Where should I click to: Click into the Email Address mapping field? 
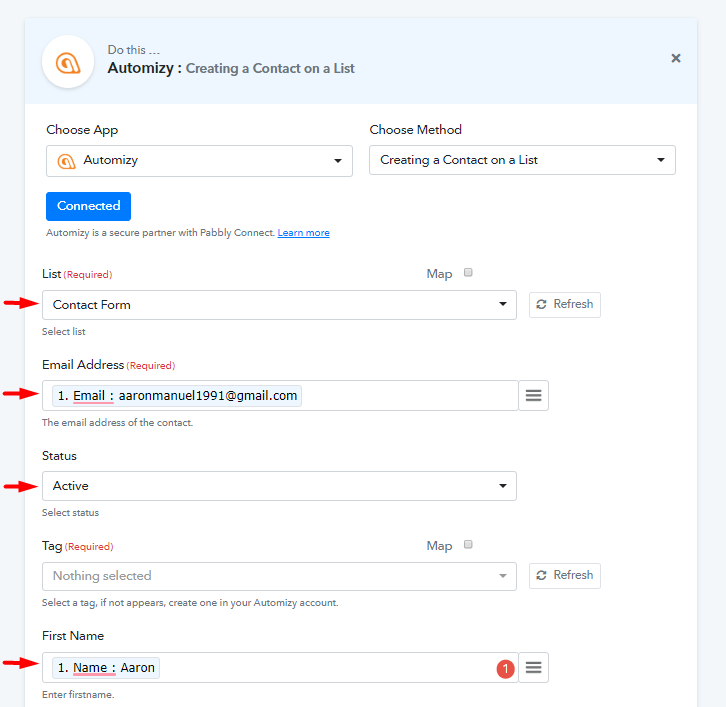click(280, 395)
